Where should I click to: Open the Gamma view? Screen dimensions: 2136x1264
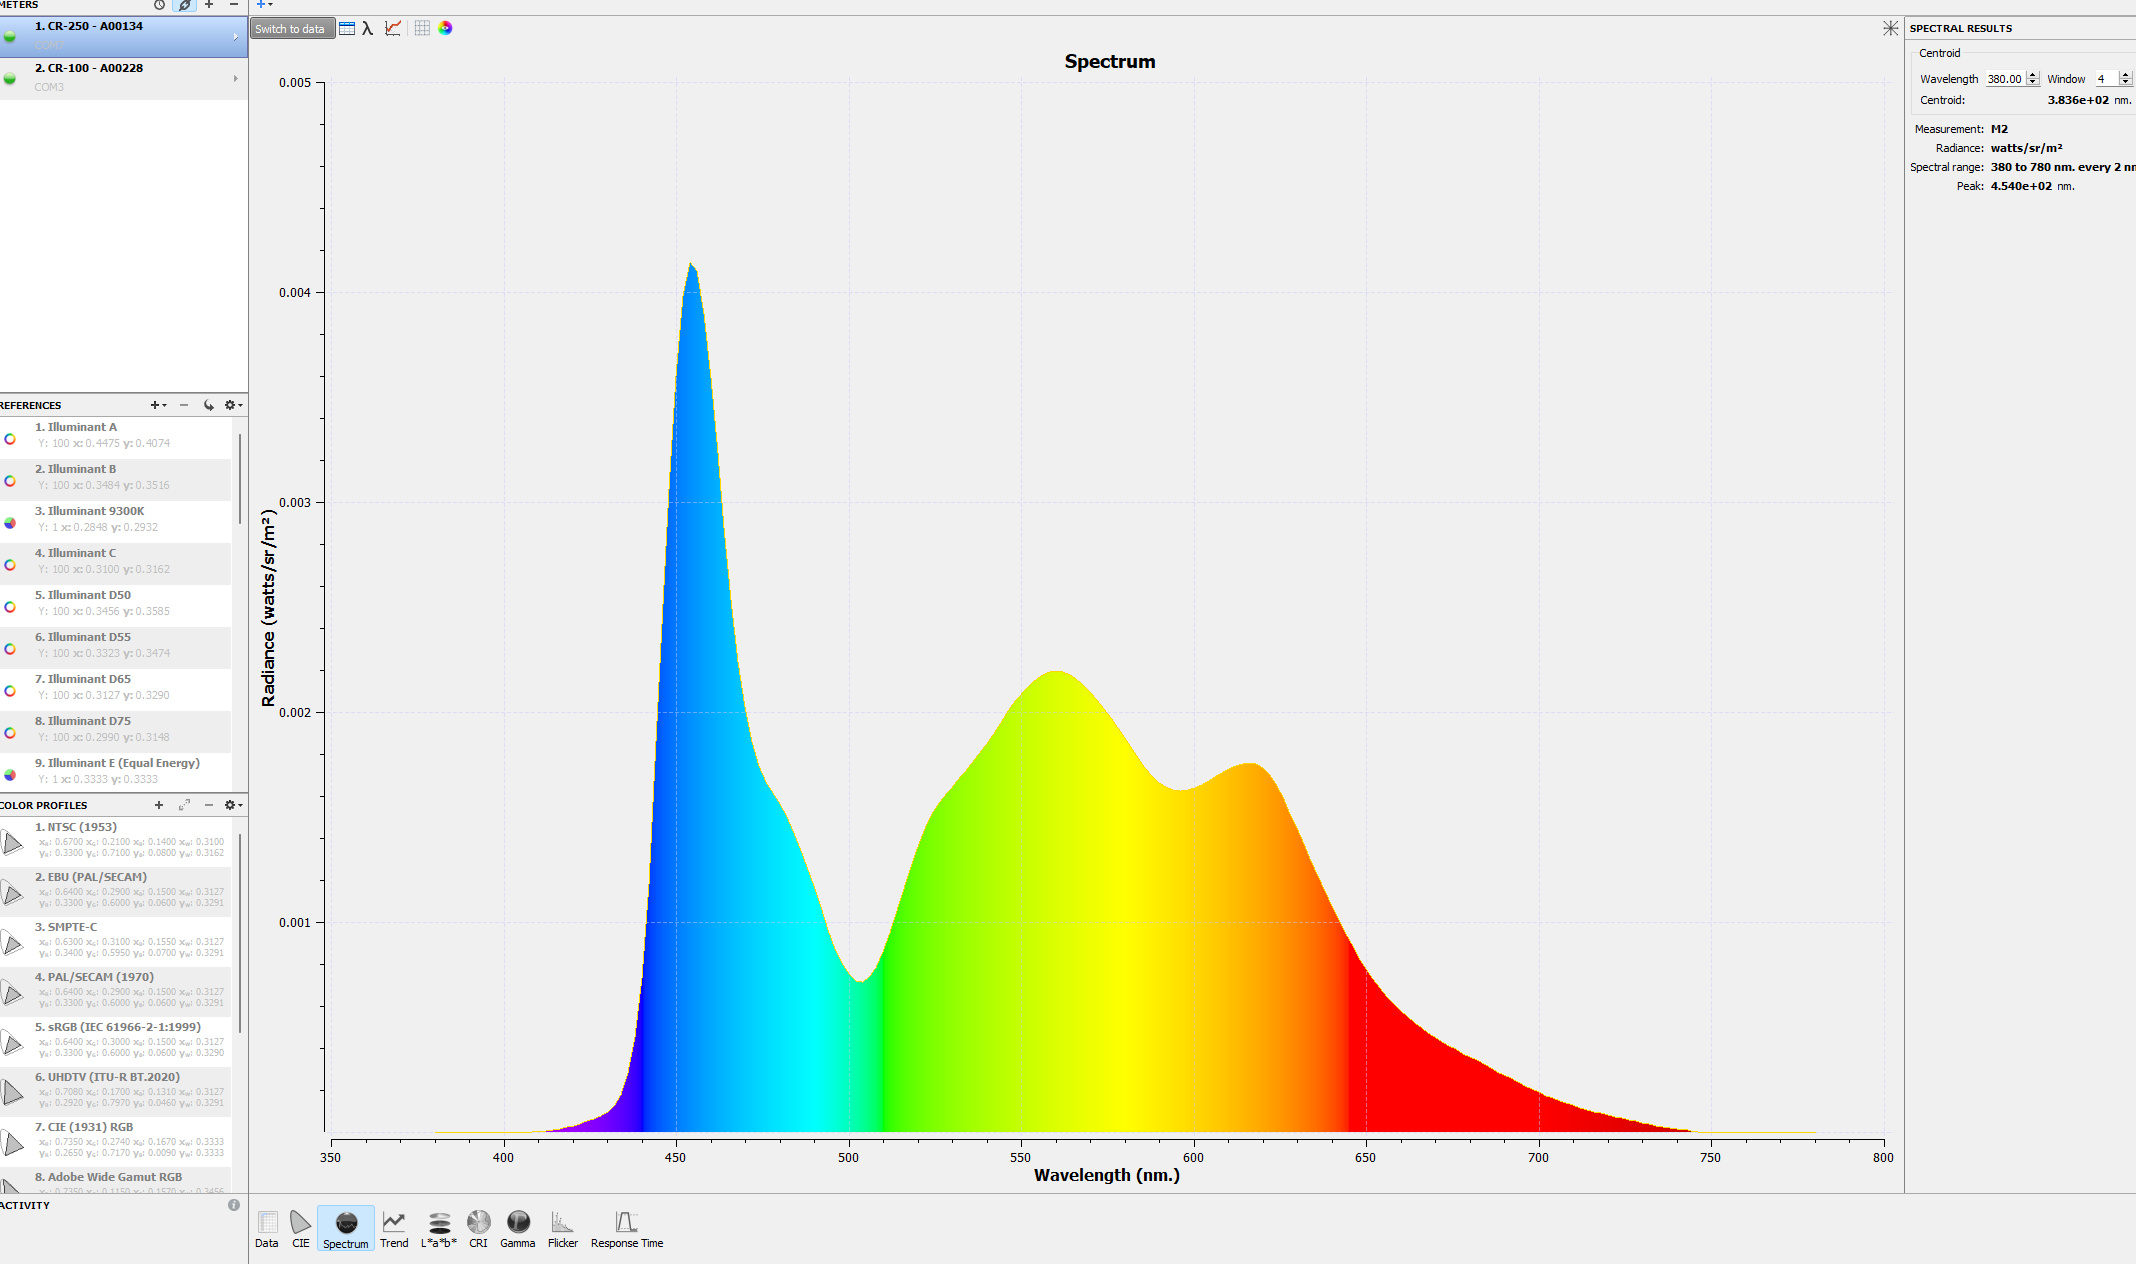[x=517, y=1228]
